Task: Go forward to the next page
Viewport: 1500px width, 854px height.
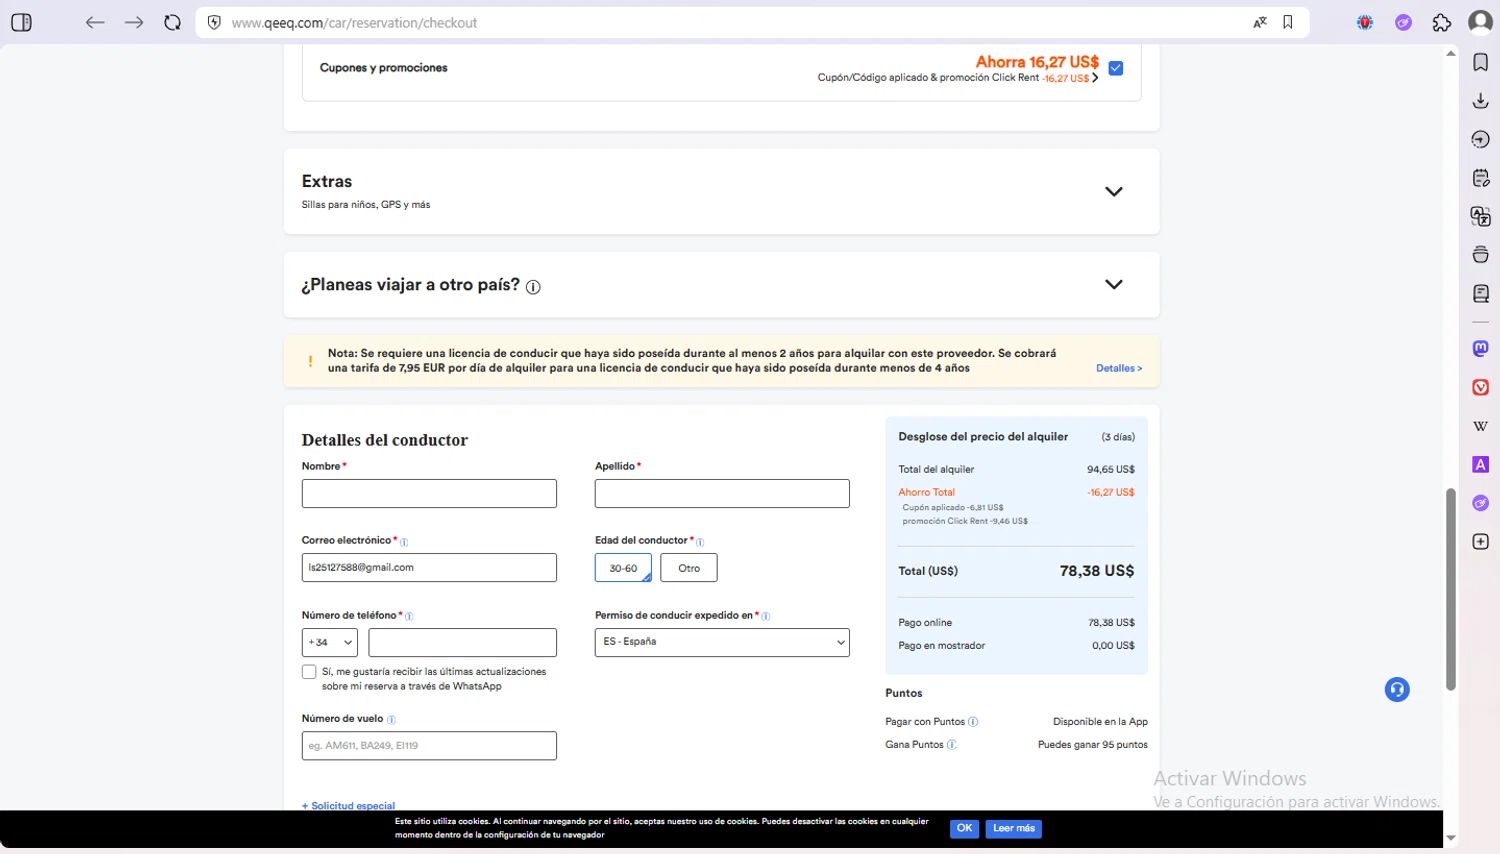Action: point(134,22)
